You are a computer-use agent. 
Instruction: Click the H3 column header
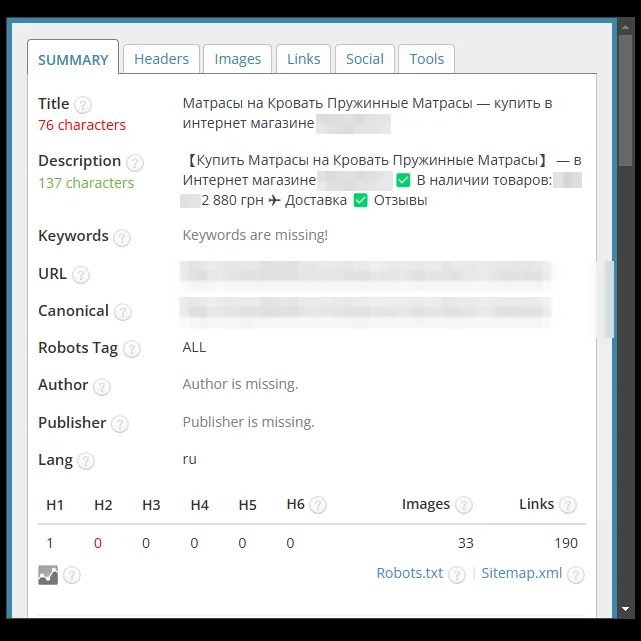(x=151, y=505)
